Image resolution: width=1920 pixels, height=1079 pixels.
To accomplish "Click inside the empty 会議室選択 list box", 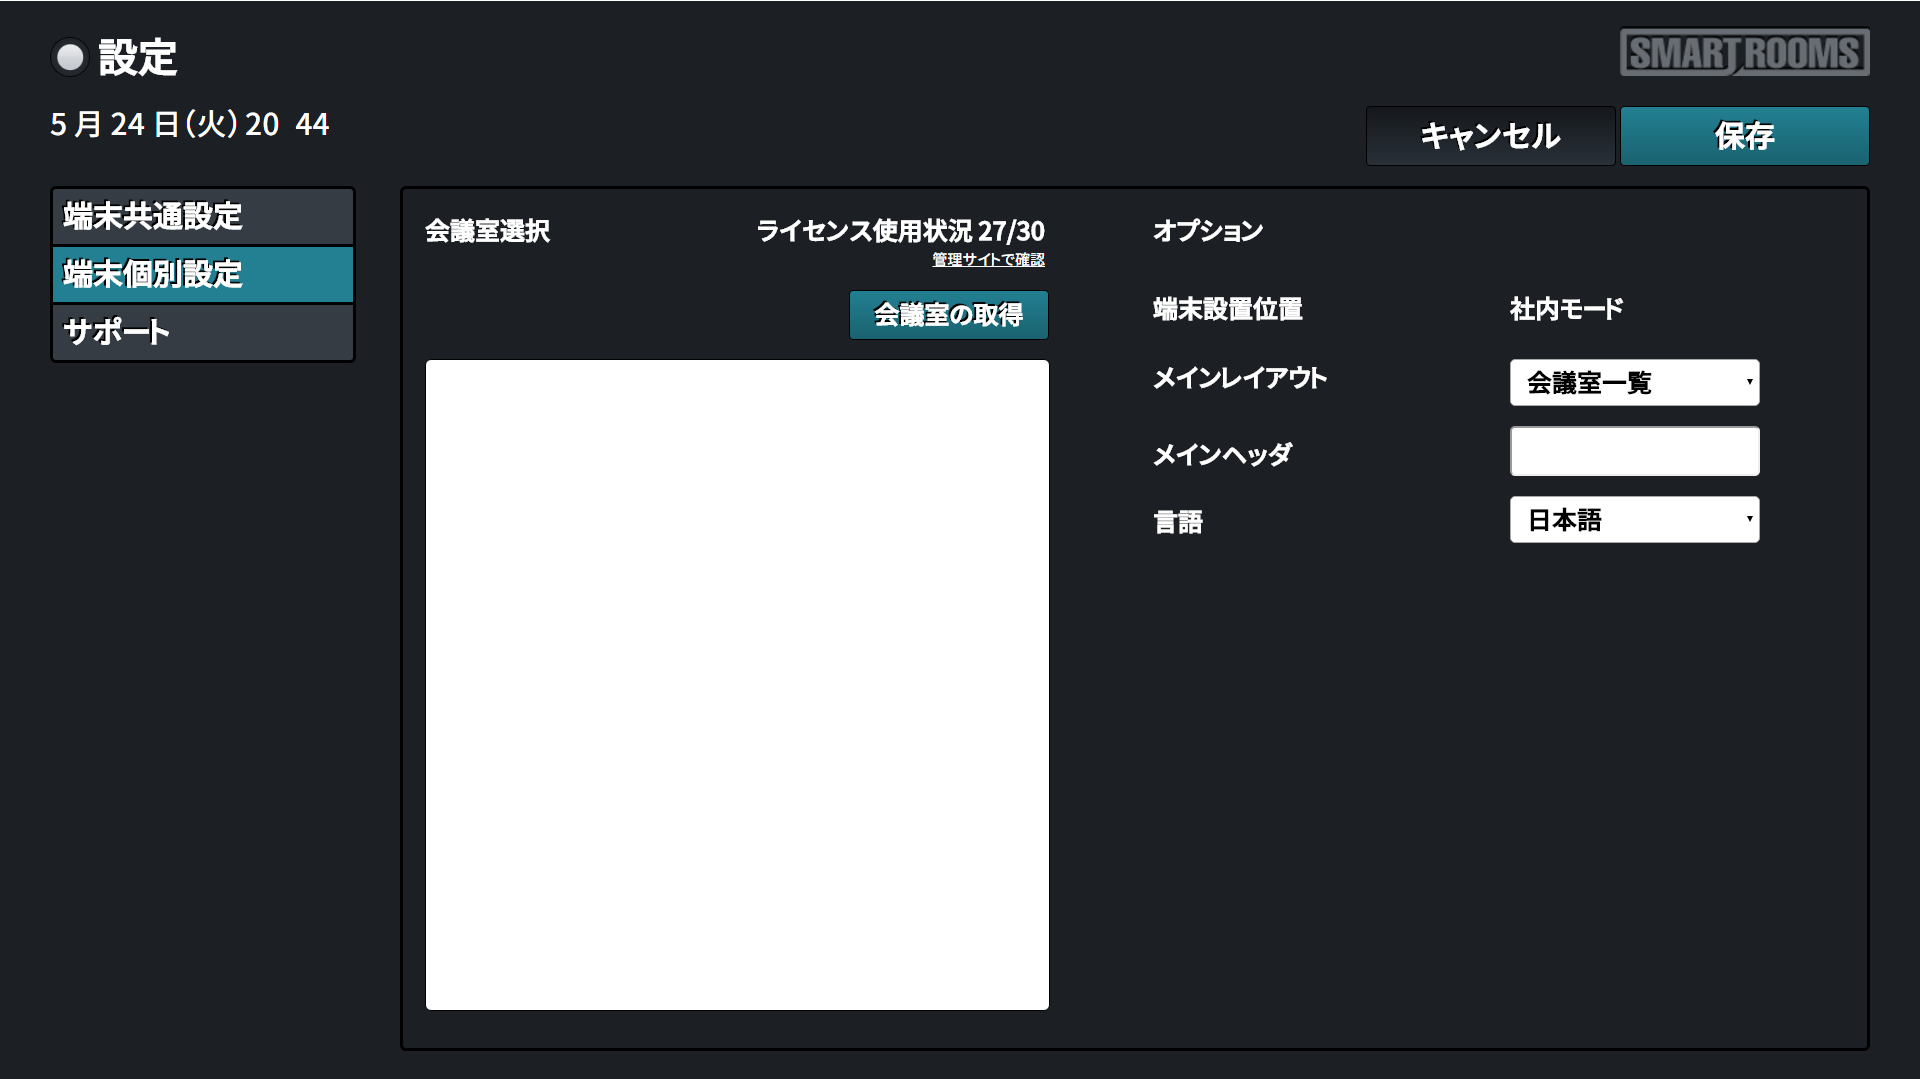I will click(737, 685).
